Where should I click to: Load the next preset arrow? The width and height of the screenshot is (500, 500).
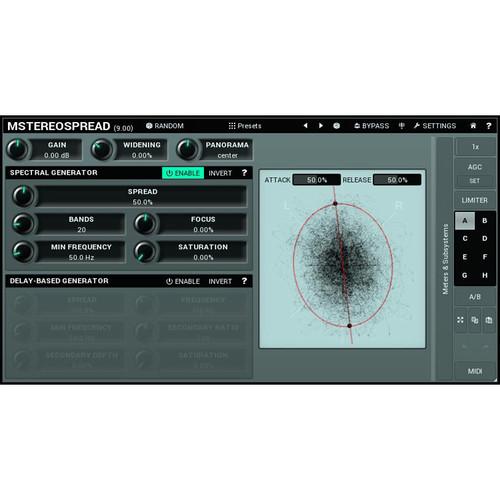(x=321, y=126)
